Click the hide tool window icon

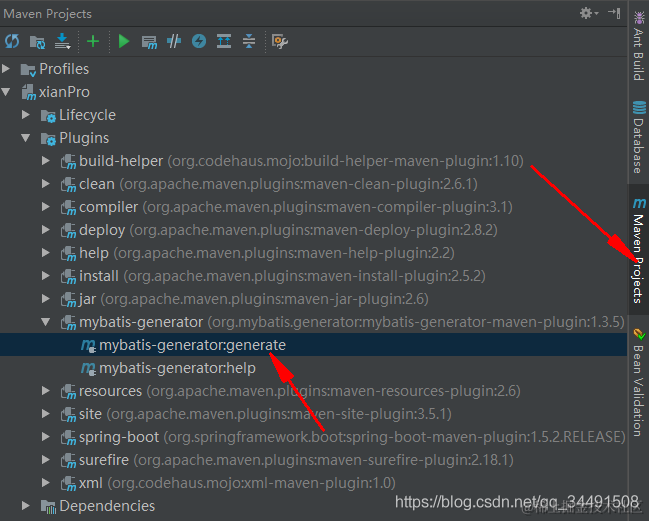point(615,13)
